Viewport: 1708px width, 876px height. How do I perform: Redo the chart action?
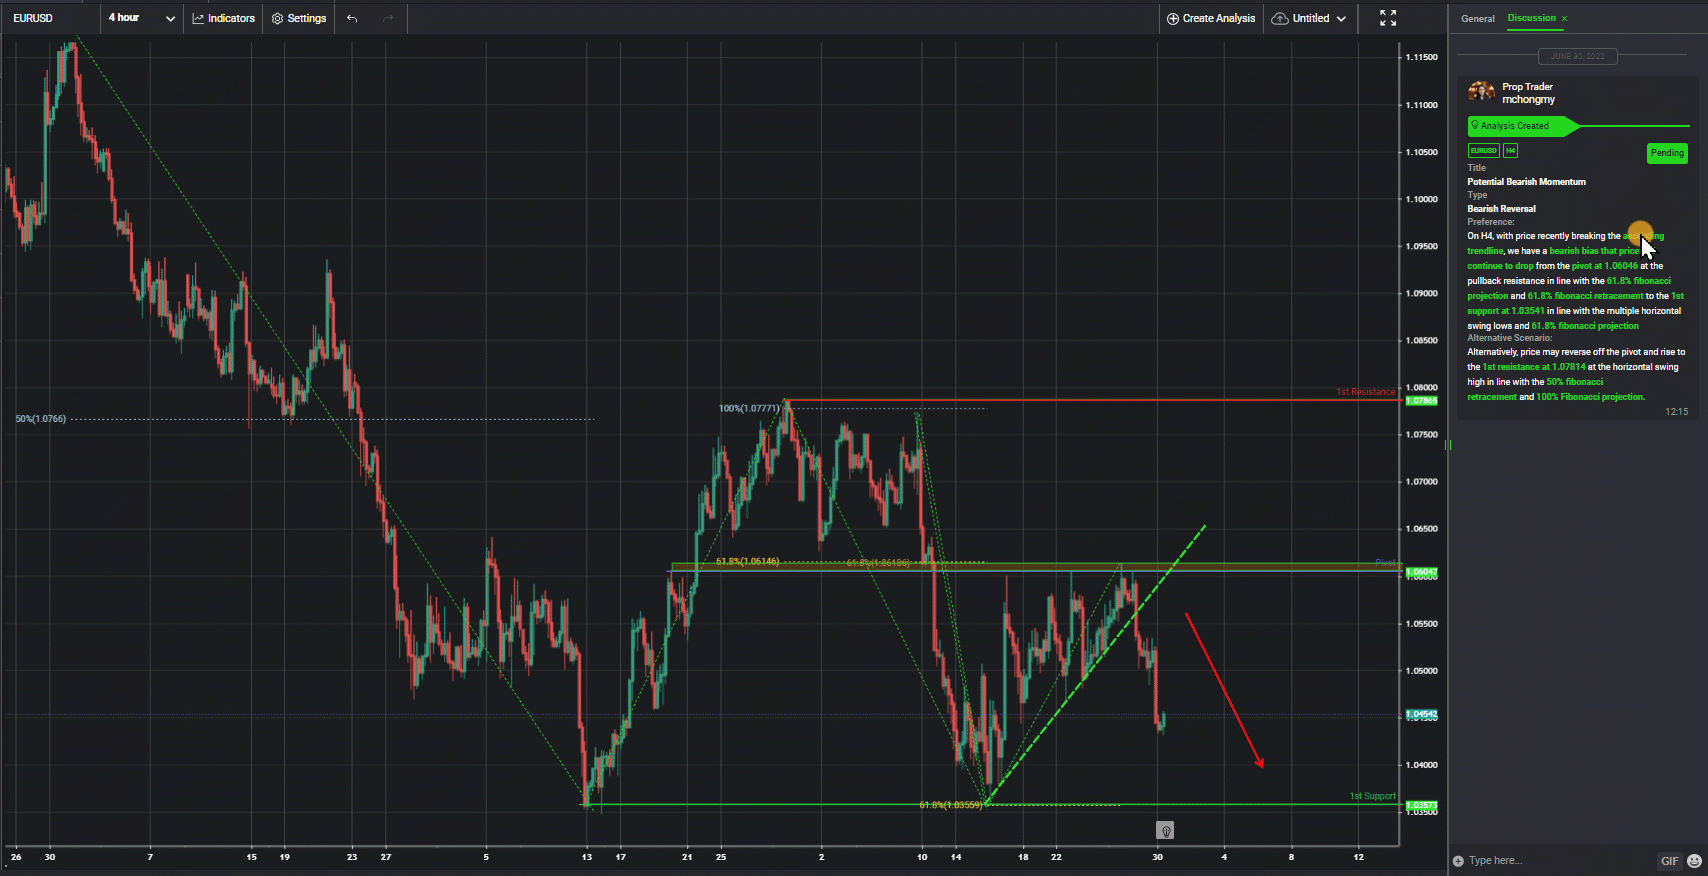coord(388,18)
